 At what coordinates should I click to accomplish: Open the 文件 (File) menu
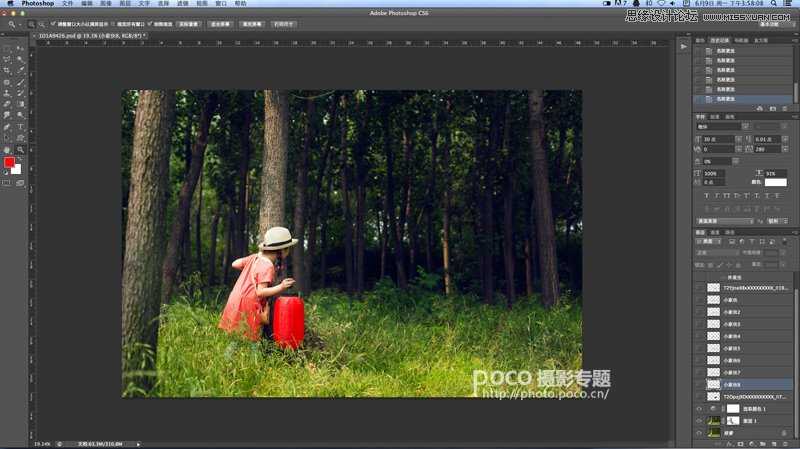tap(67, 3)
